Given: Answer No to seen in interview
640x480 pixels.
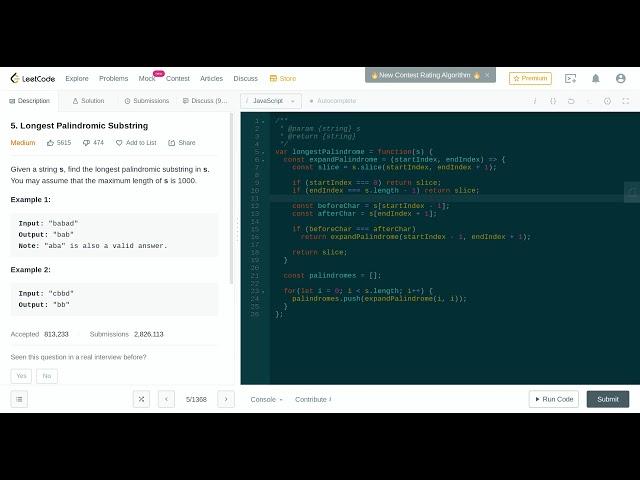Looking at the screenshot, I should pos(47,376).
